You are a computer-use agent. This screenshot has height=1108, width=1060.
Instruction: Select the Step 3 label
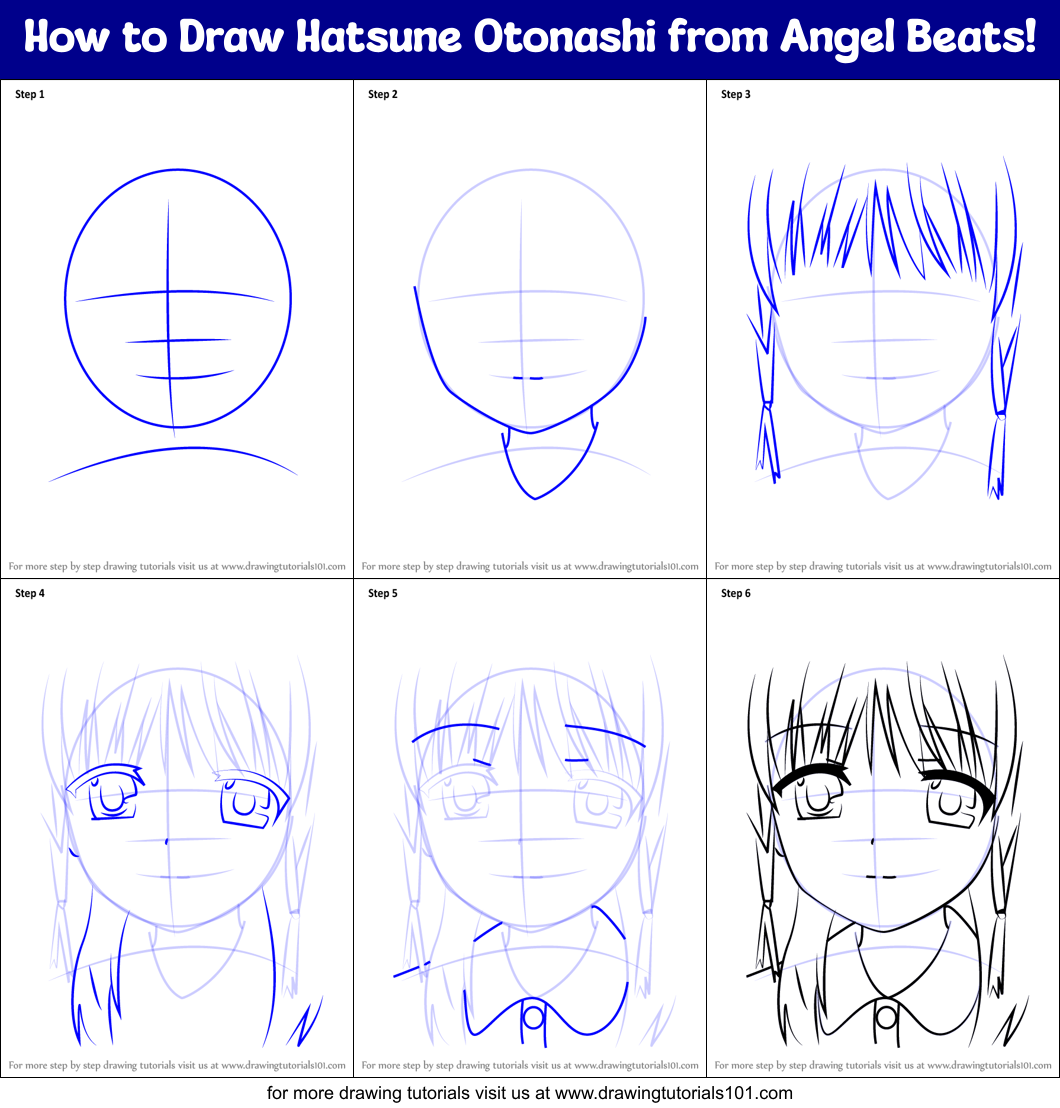(x=735, y=95)
